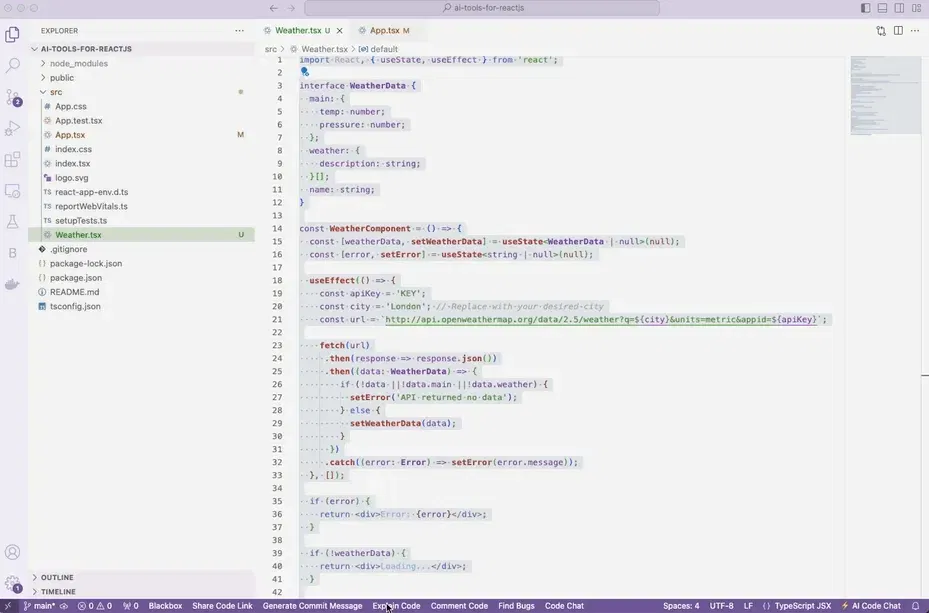Click Find Bugs in status bar
The width and height of the screenshot is (929, 613).
click(x=516, y=606)
